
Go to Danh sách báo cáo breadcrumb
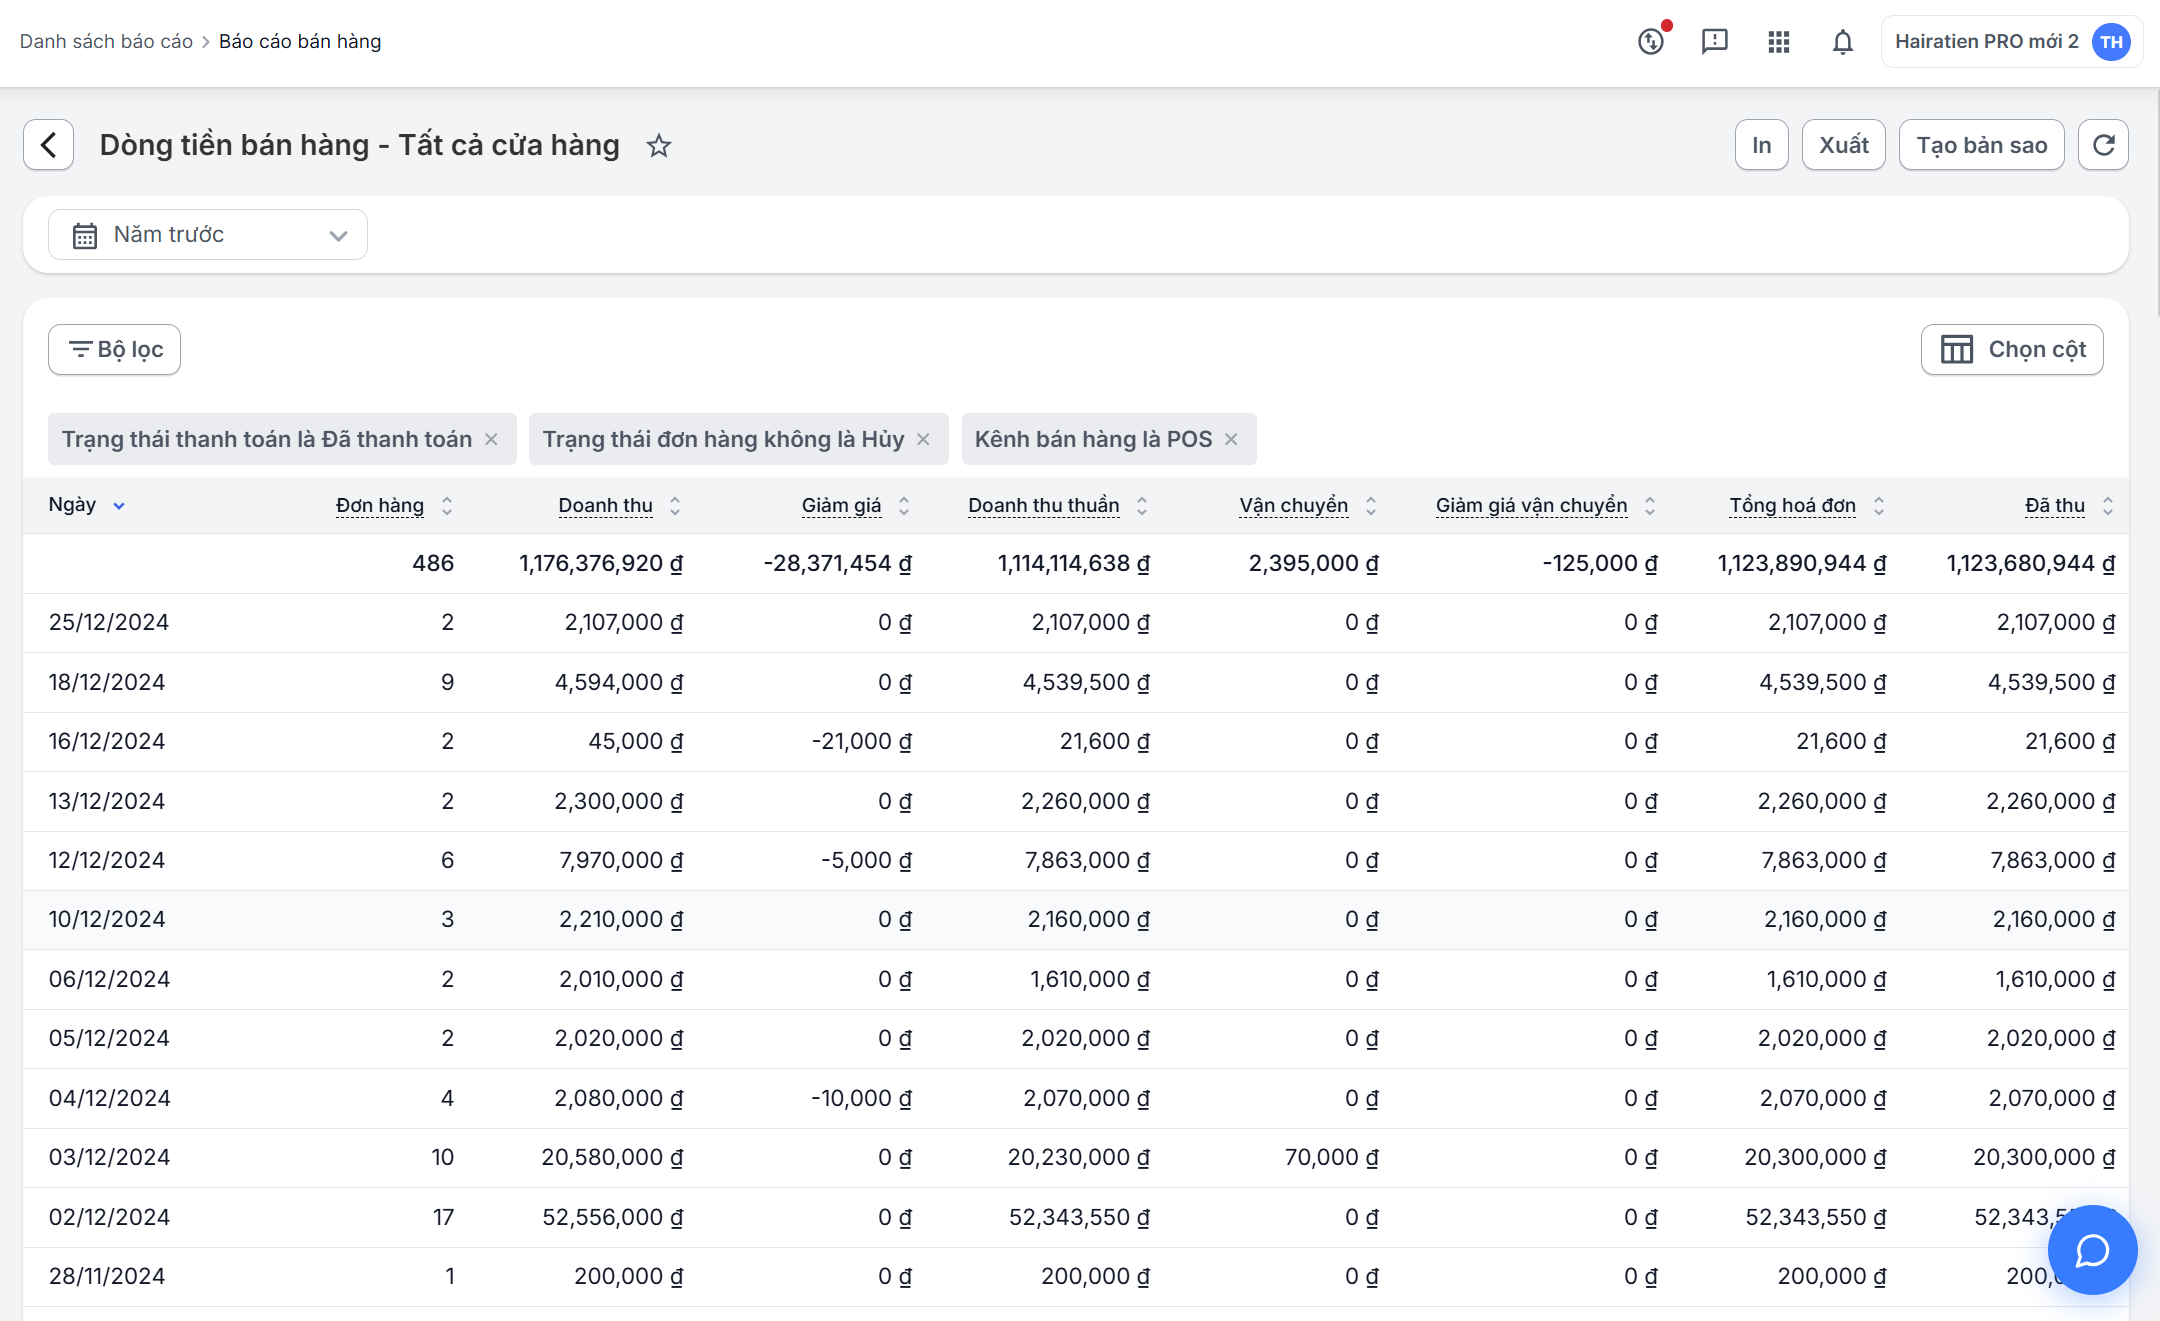(106, 42)
